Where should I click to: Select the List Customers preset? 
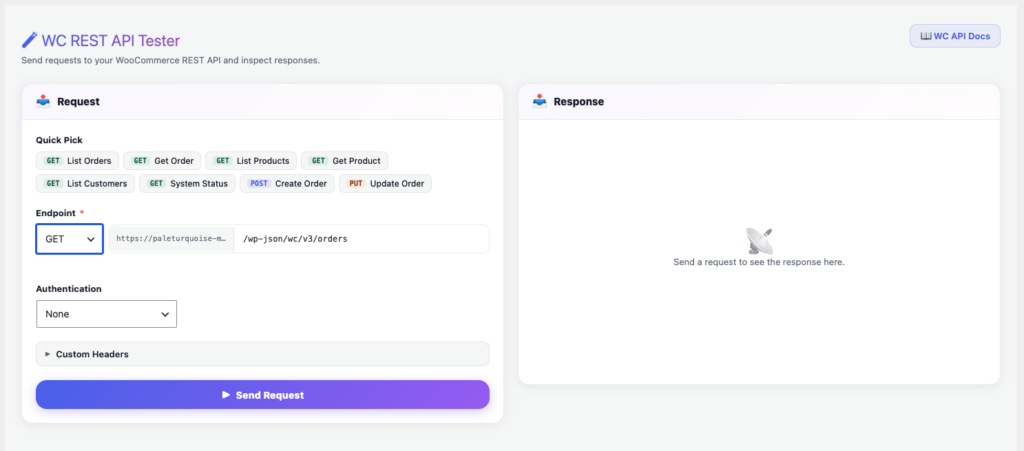[86, 183]
